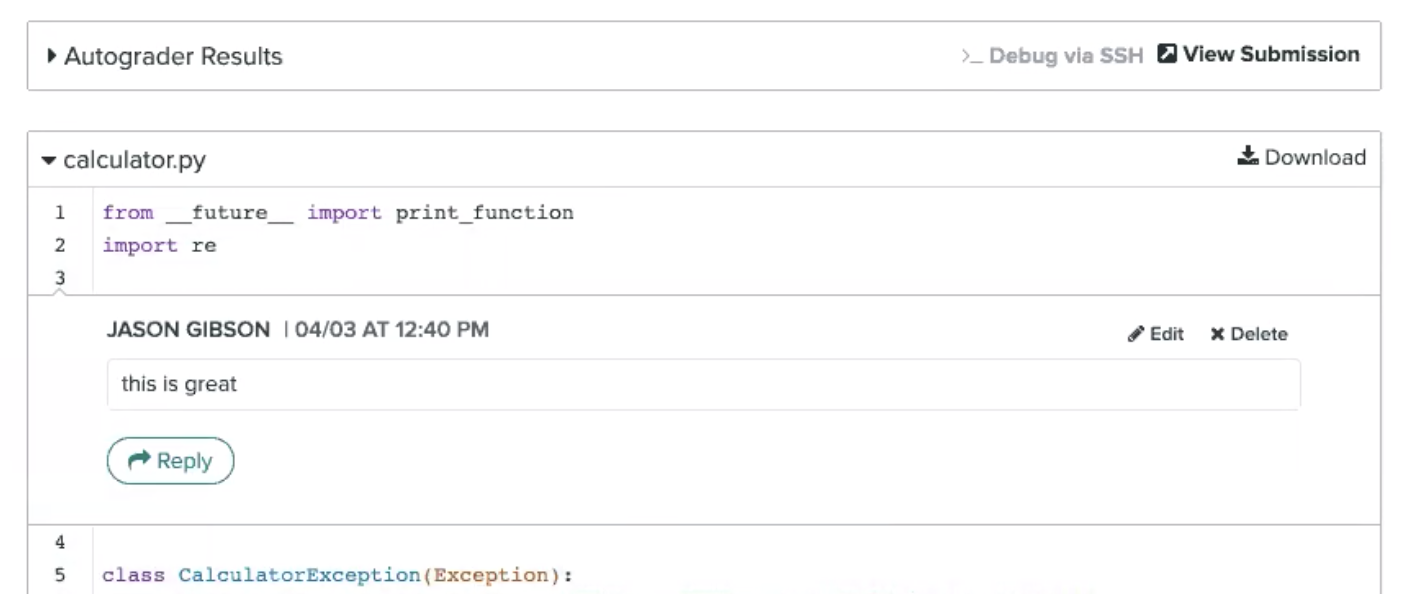Click line number 5 in the gutter
The height and width of the screenshot is (594, 1414).
click(x=60, y=575)
